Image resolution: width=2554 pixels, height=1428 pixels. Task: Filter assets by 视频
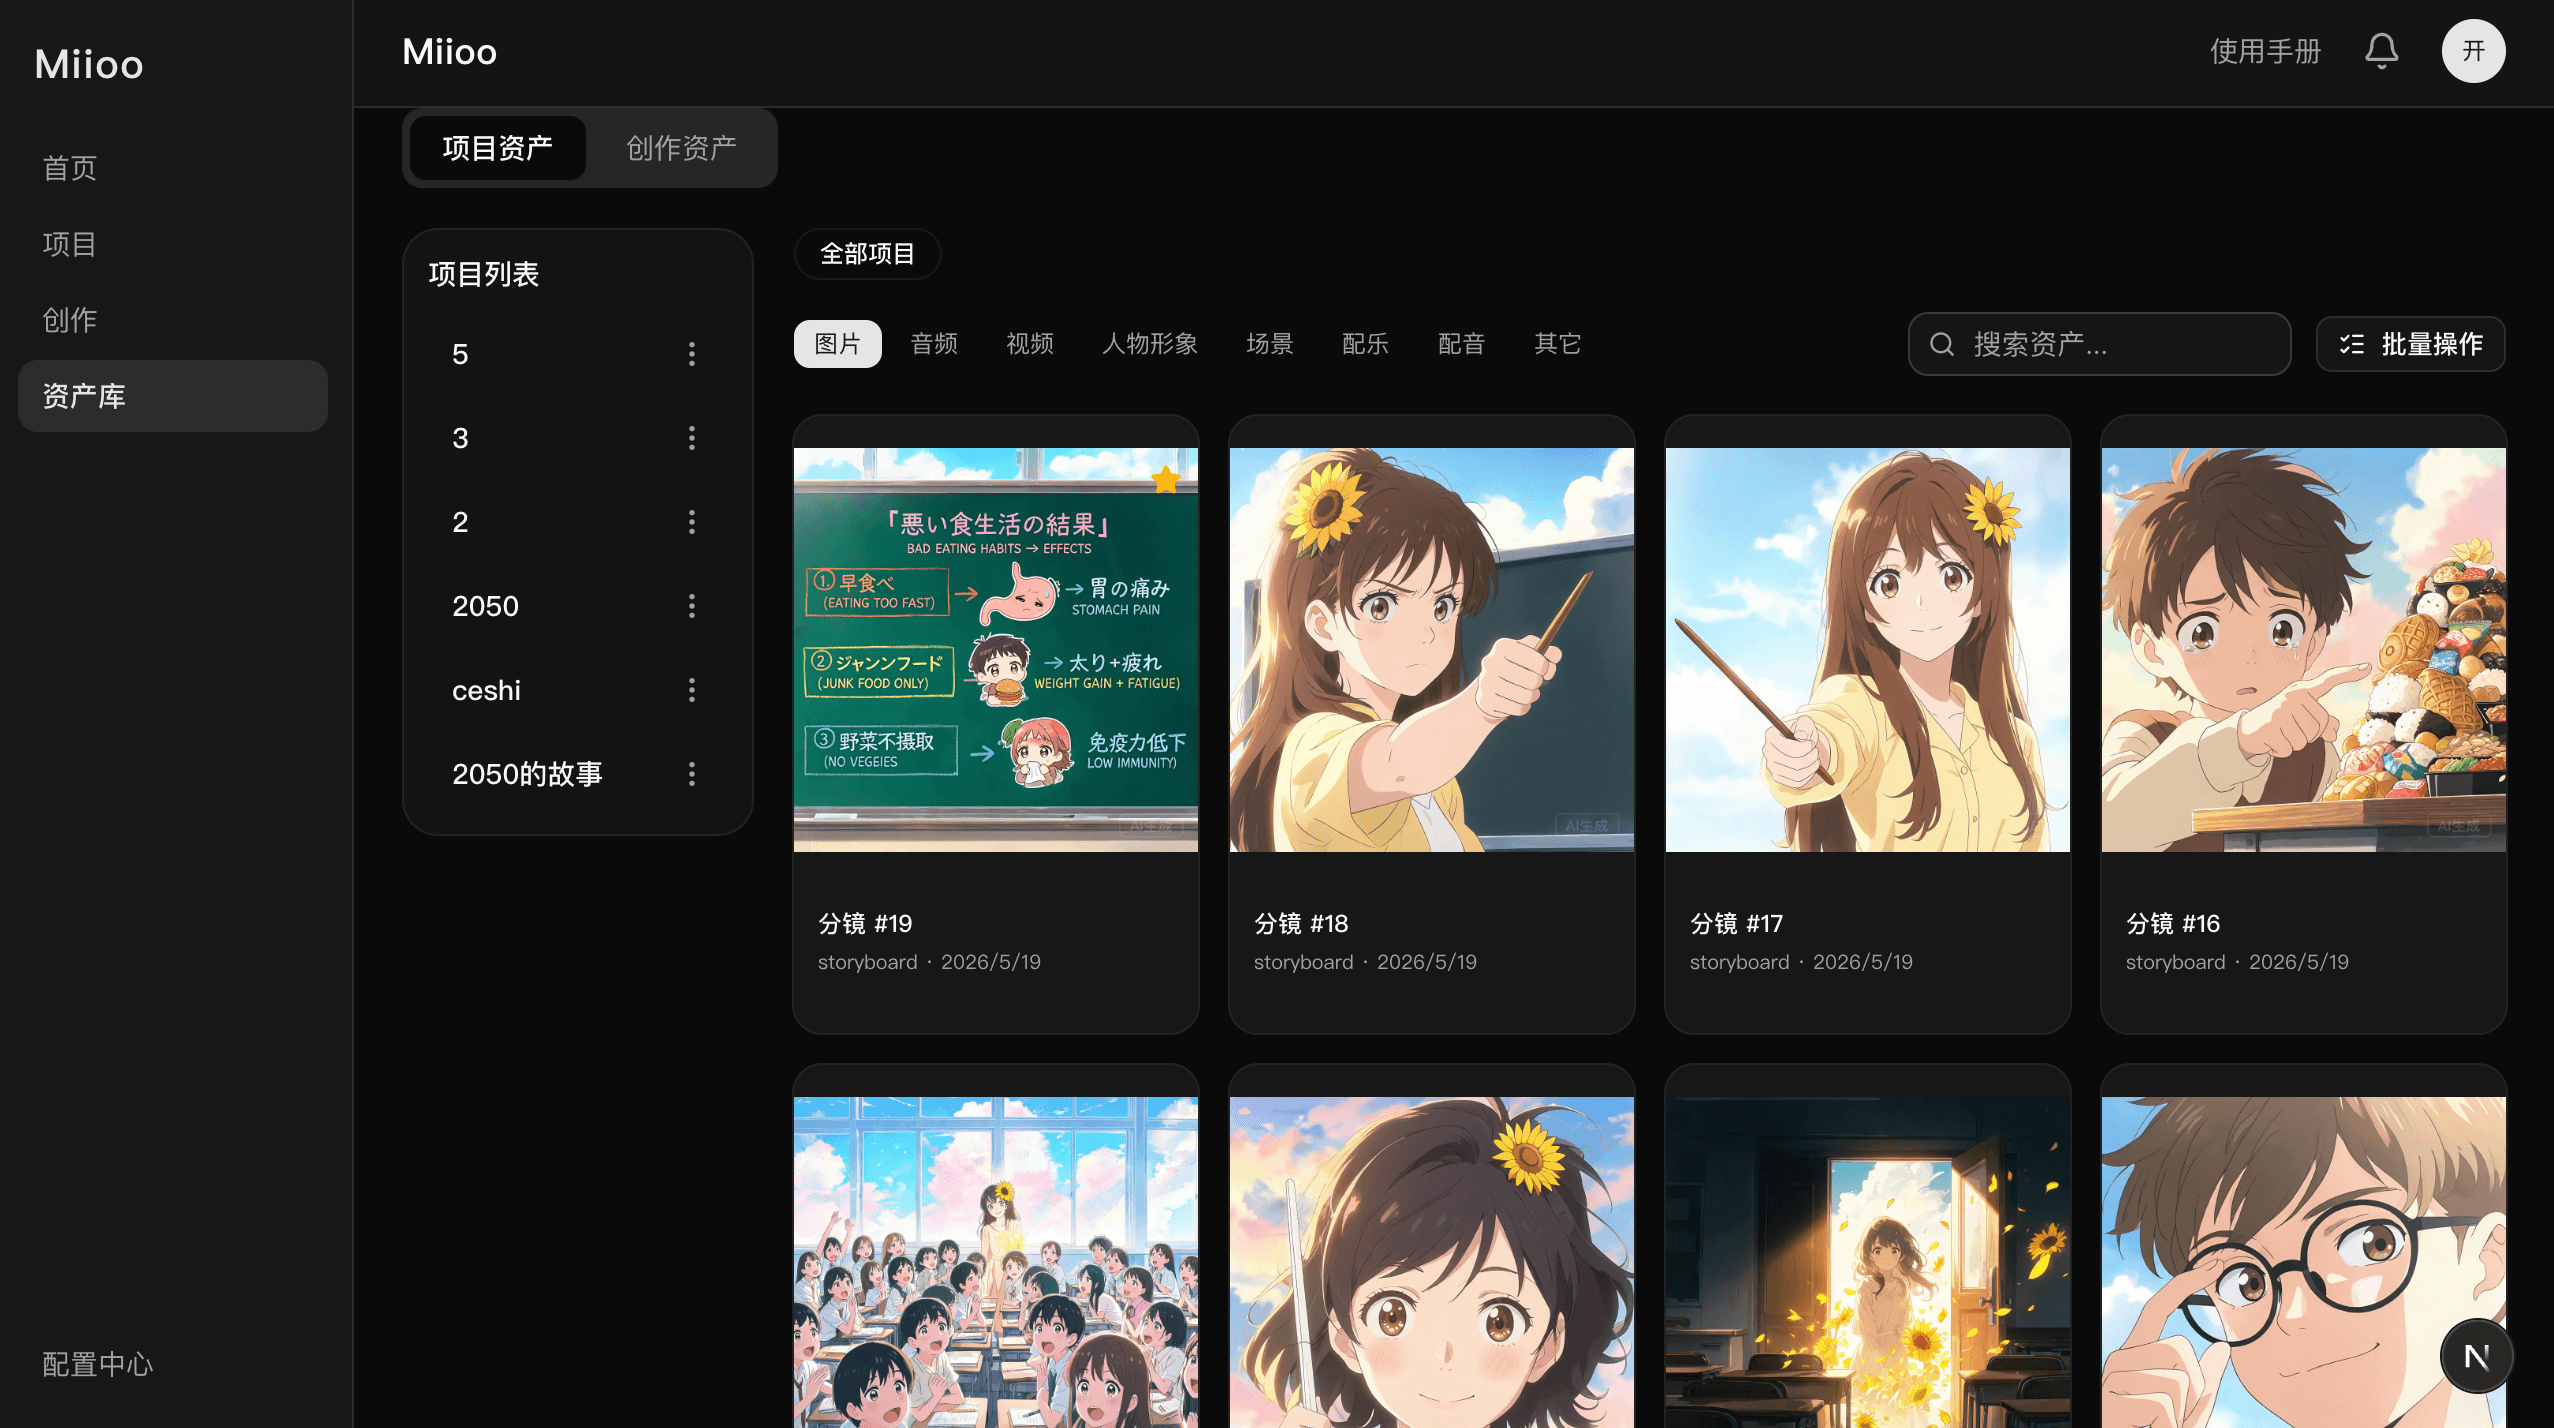click(1029, 344)
